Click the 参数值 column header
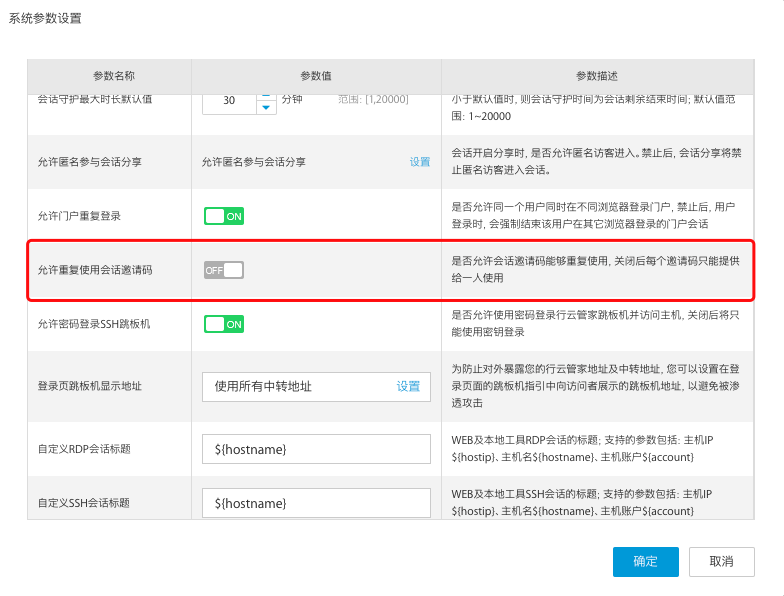This screenshot has width=784, height=596. coord(316,76)
